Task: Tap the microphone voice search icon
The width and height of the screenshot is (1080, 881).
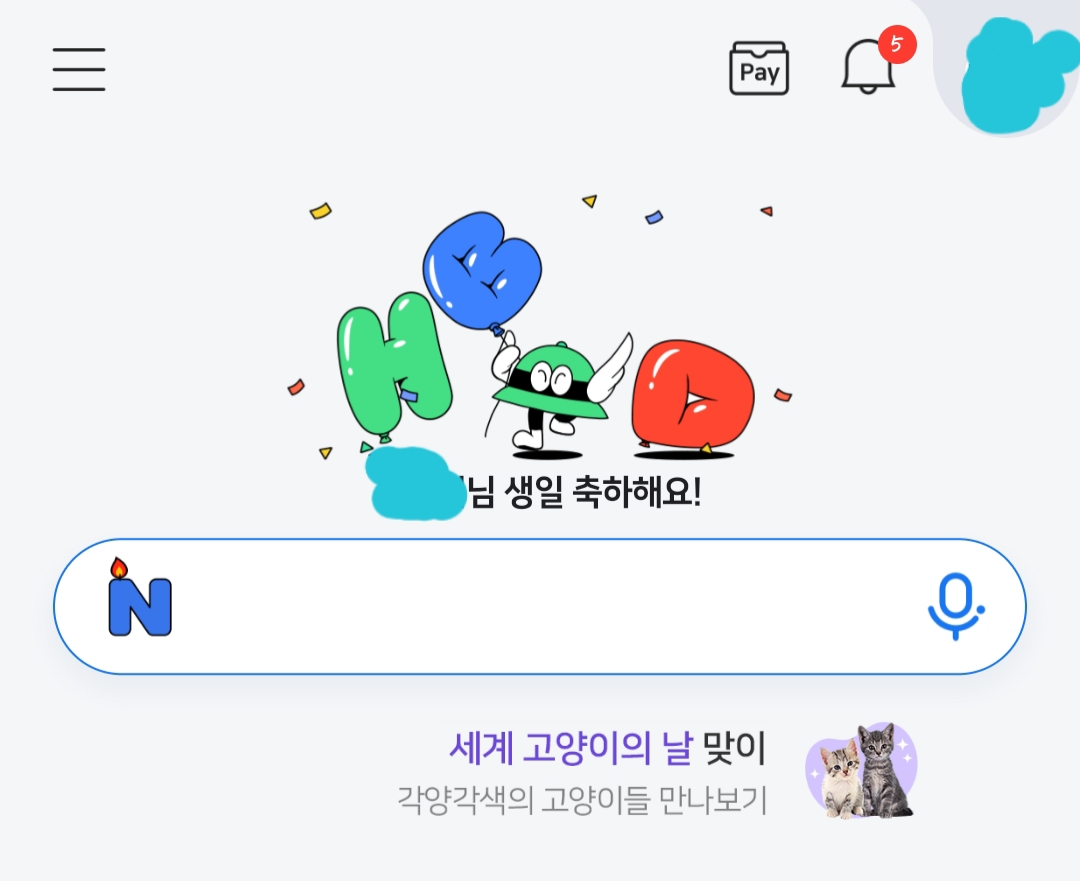Action: (956, 606)
